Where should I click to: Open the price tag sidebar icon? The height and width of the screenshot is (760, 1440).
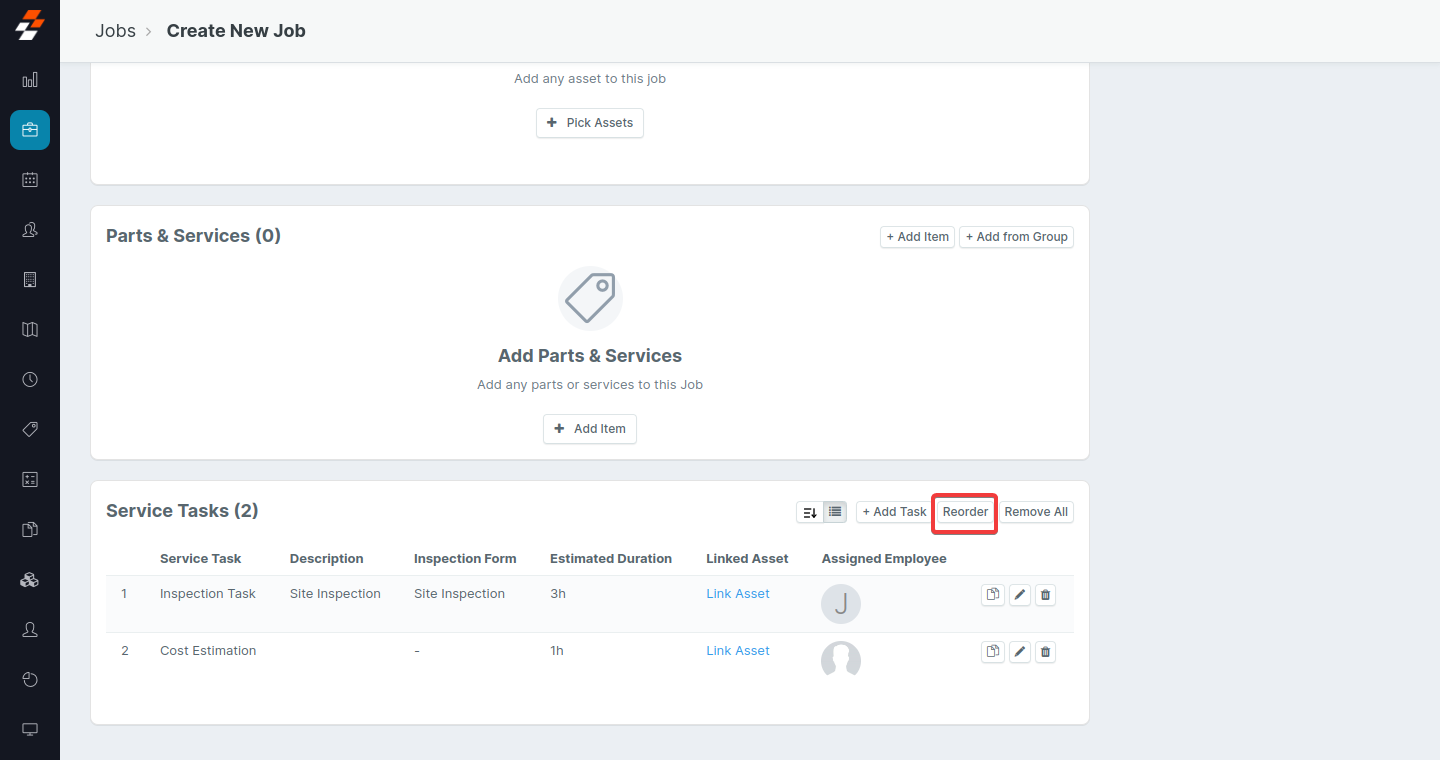[30, 430]
